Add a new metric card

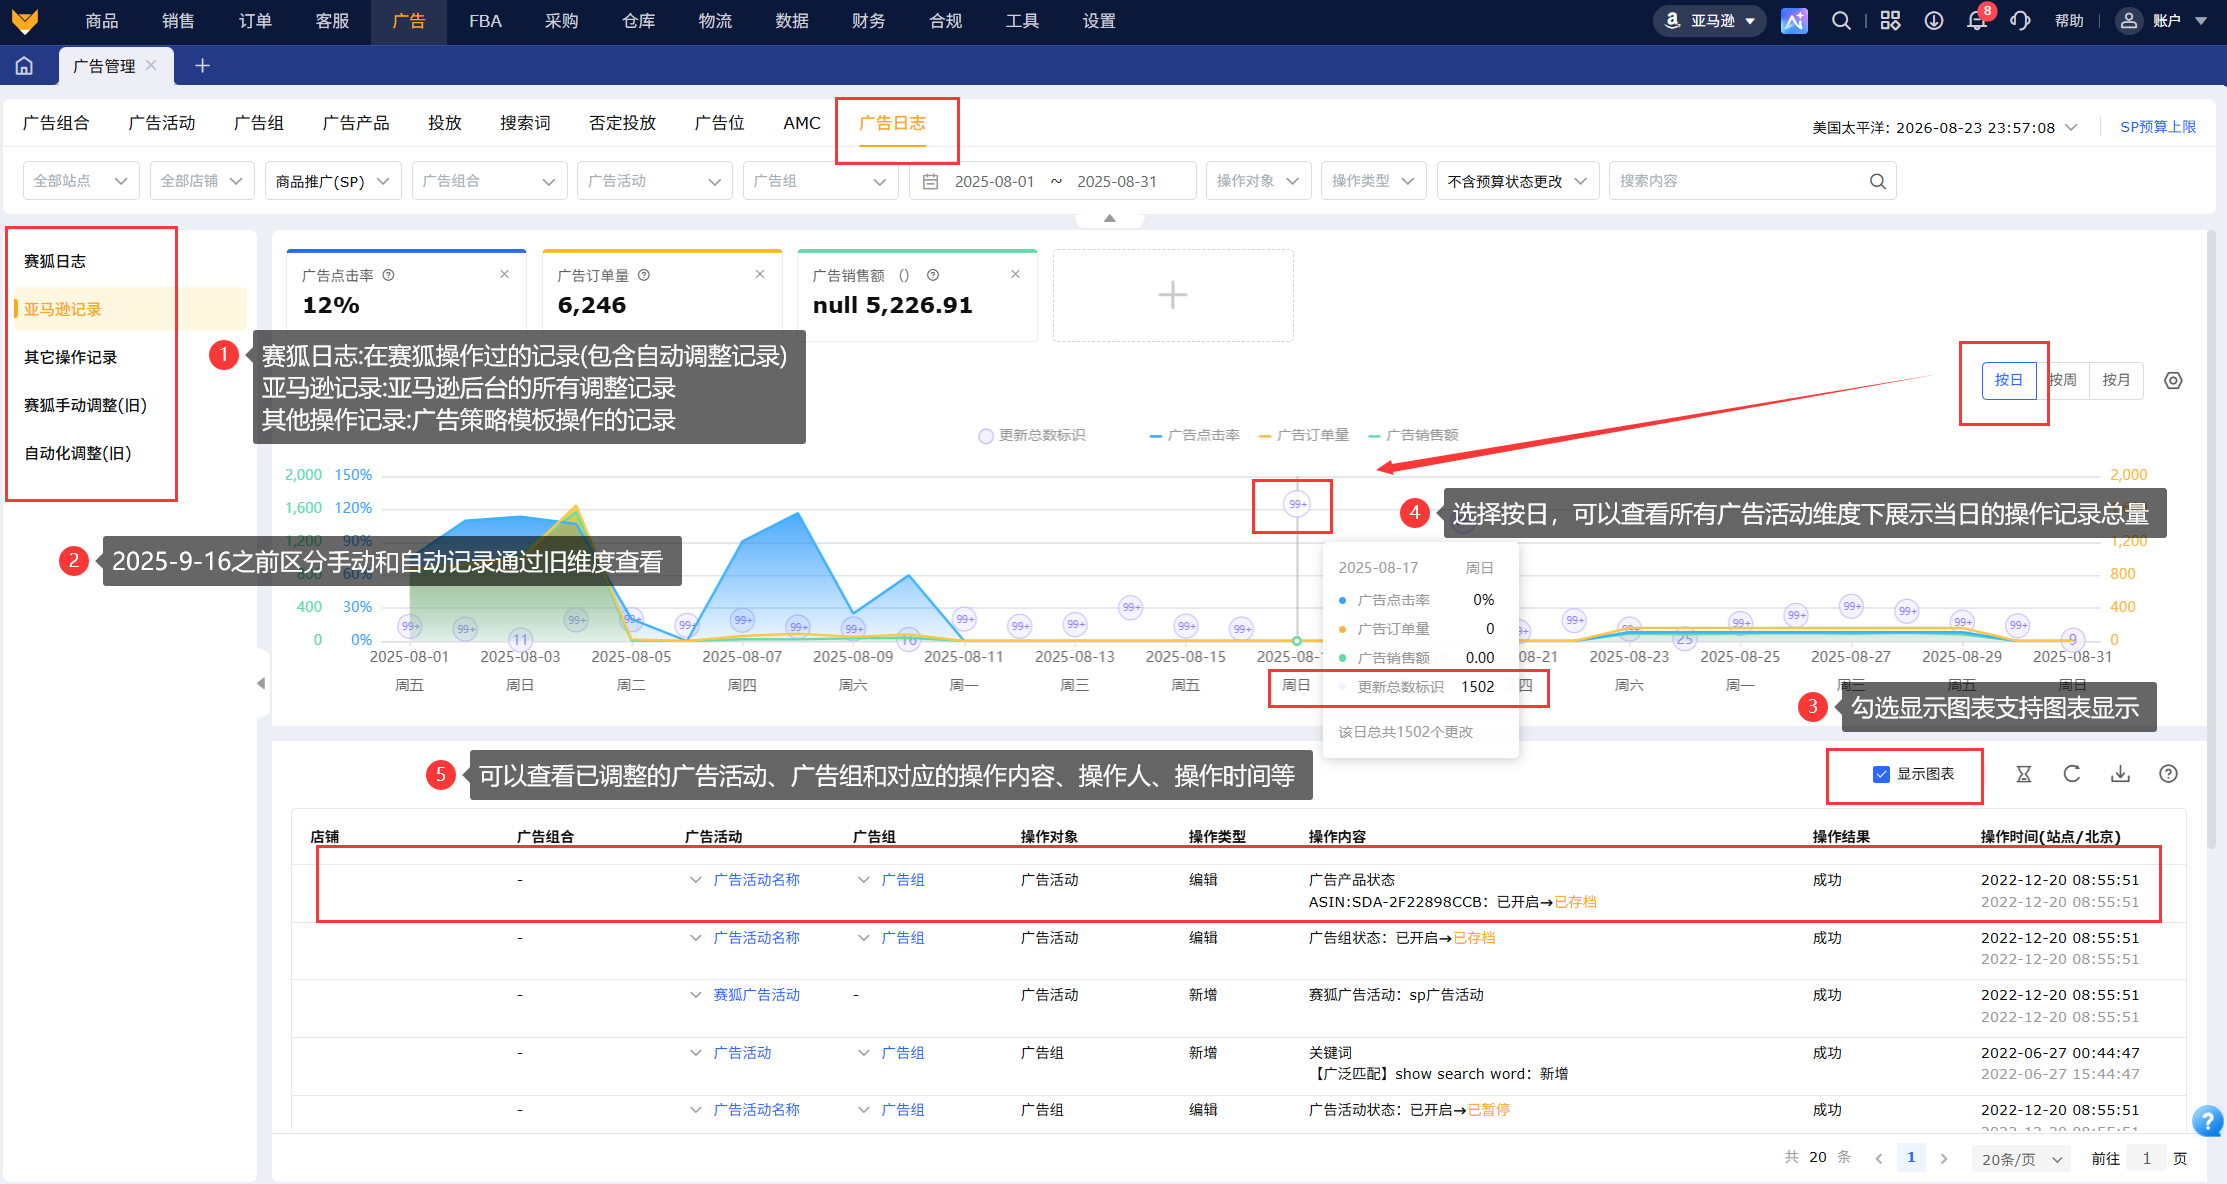coord(1173,295)
